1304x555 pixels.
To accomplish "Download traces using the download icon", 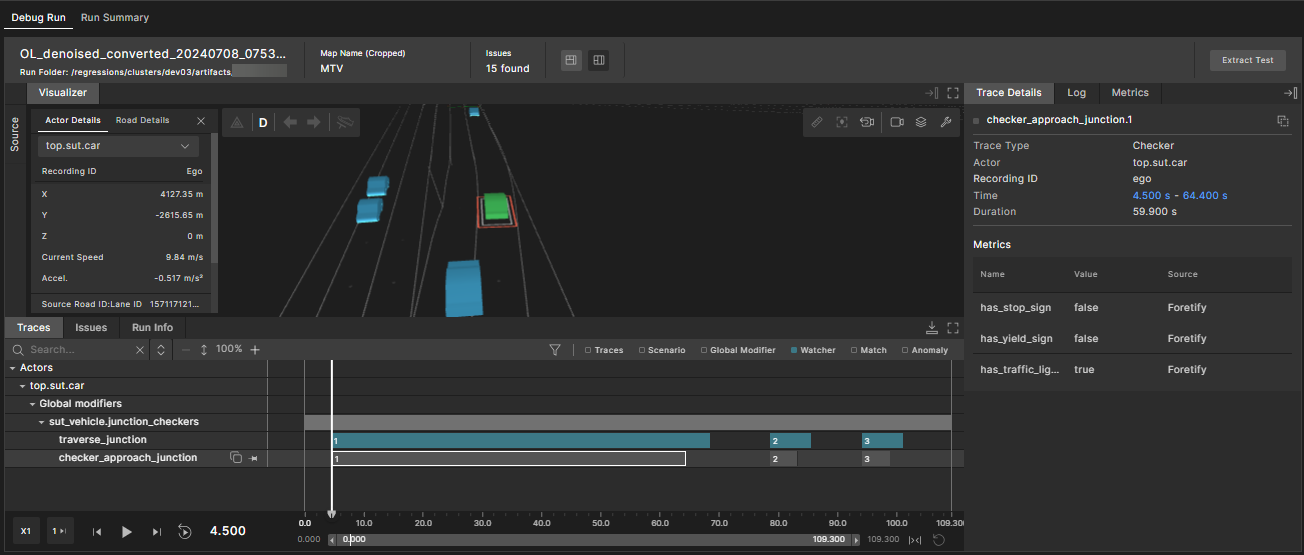I will [x=932, y=328].
